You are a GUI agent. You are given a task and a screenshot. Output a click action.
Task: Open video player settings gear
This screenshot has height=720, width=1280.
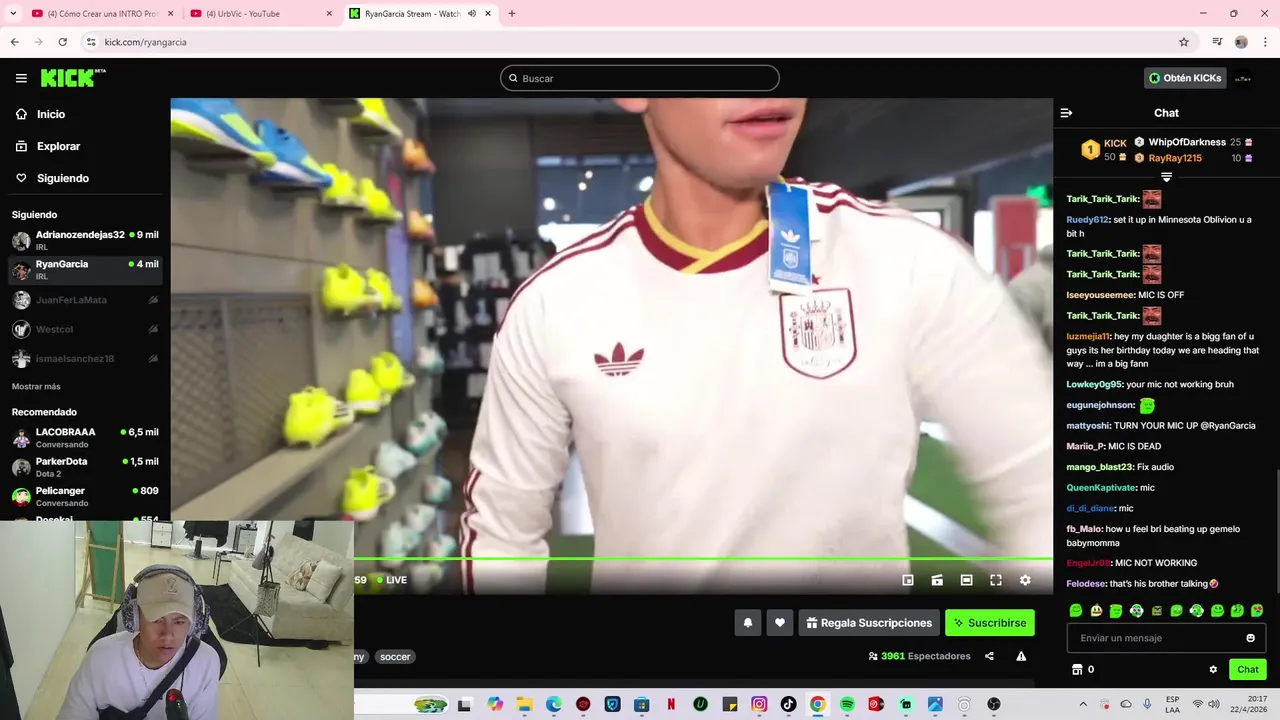pyautogui.click(x=1025, y=580)
